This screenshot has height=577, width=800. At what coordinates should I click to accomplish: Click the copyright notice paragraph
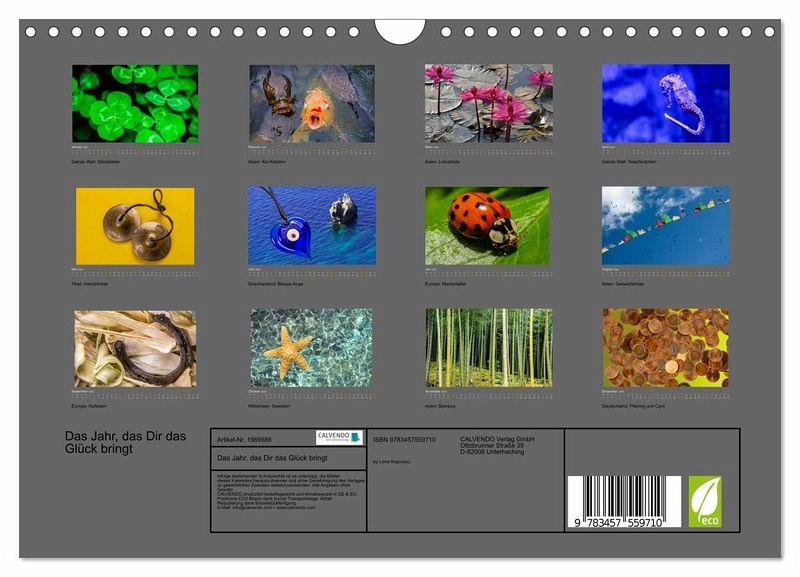[291, 492]
